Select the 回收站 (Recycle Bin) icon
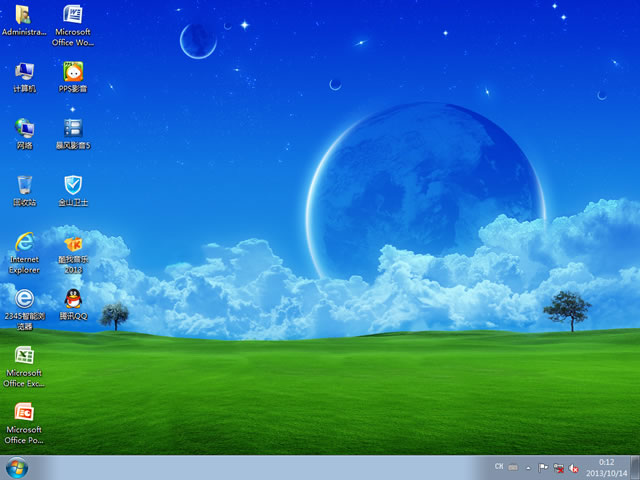640x480 pixels. coord(24,186)
